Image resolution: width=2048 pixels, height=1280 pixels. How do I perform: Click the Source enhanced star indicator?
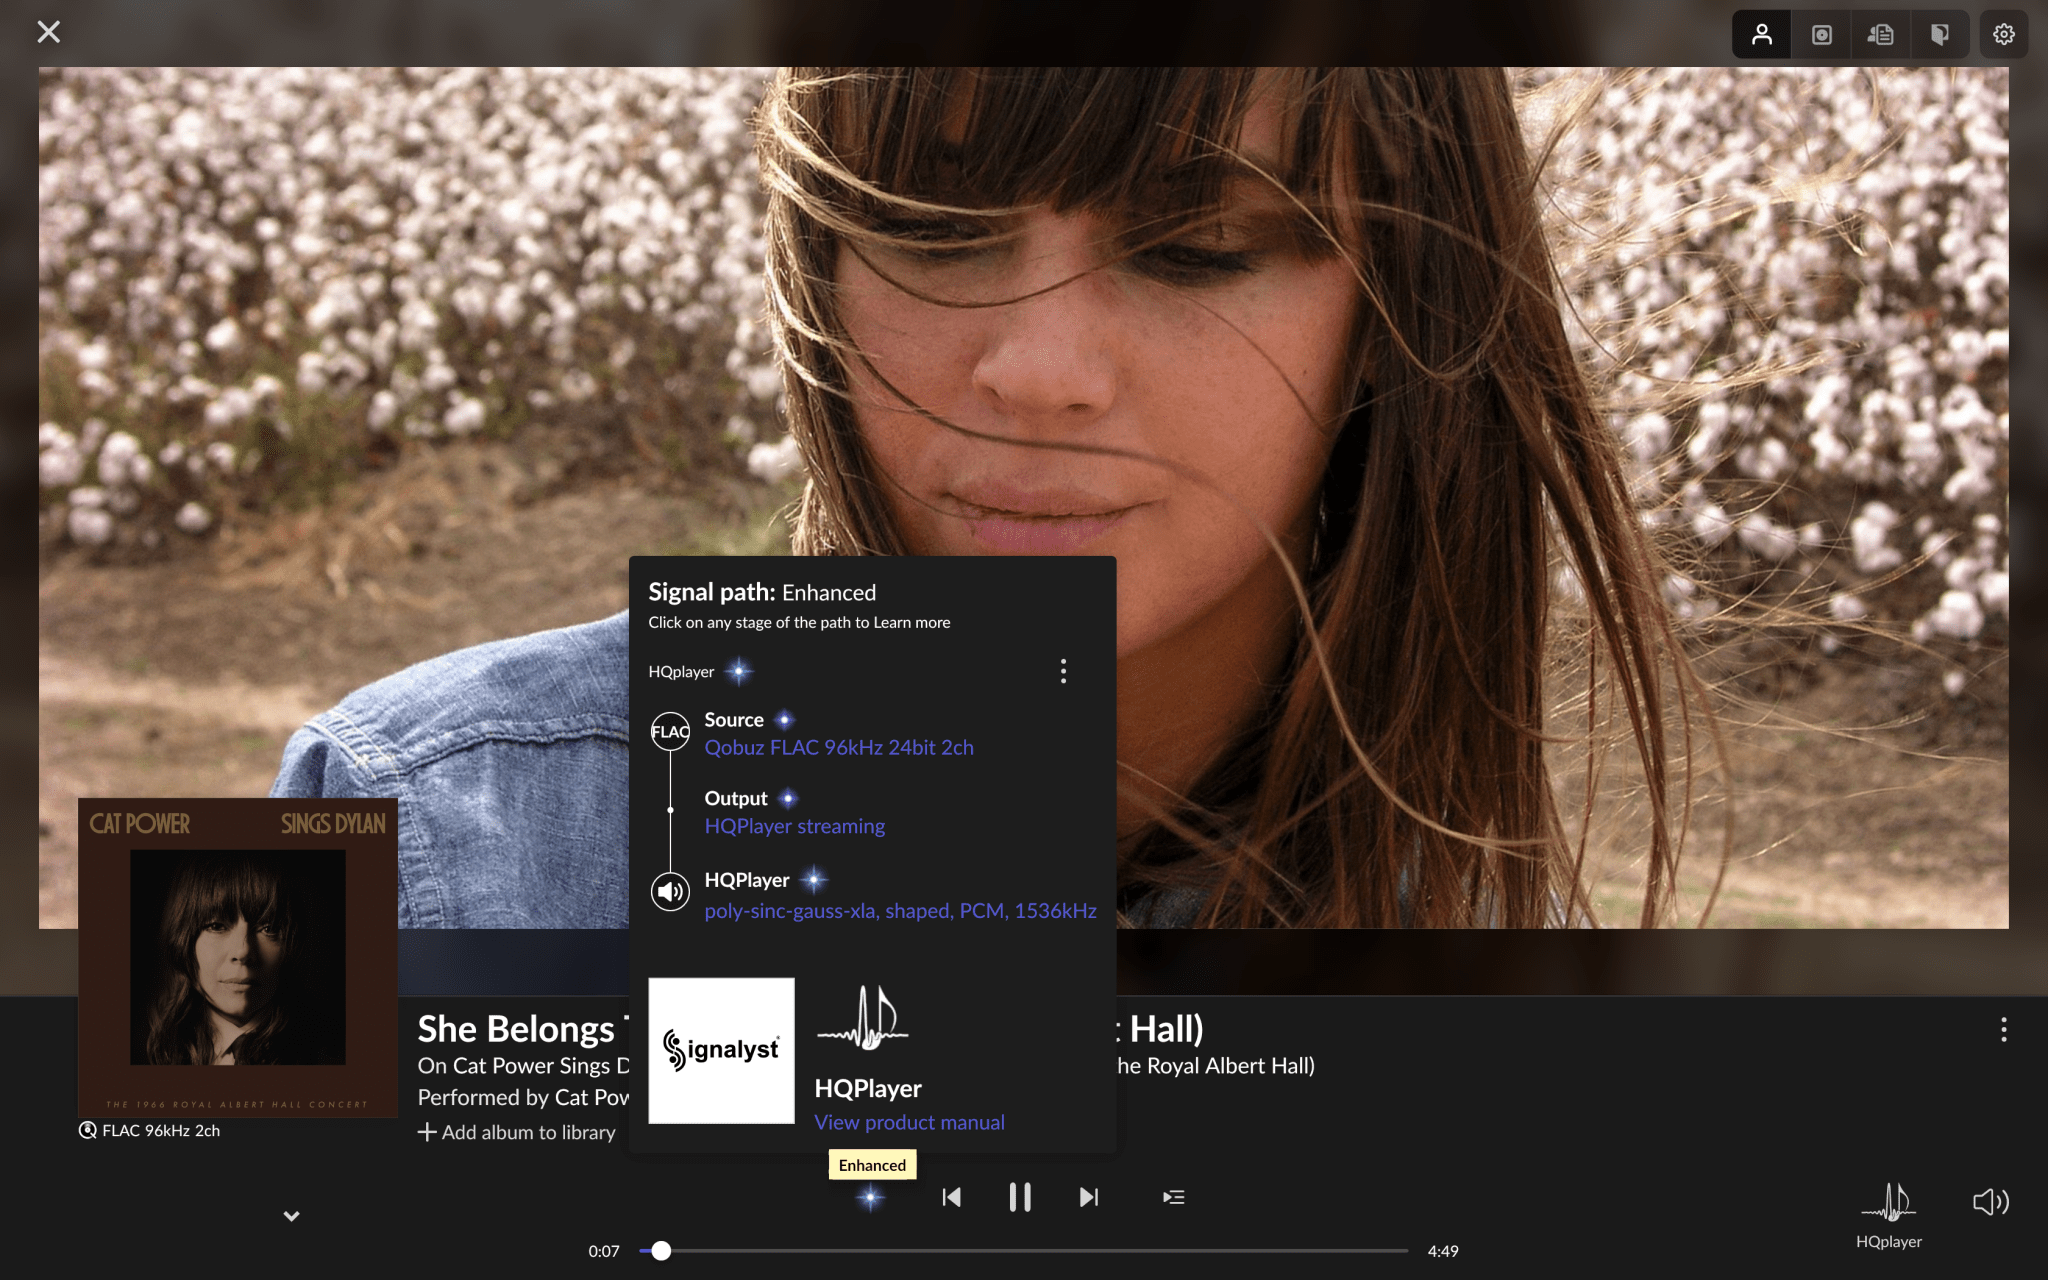tap(784, 720)
